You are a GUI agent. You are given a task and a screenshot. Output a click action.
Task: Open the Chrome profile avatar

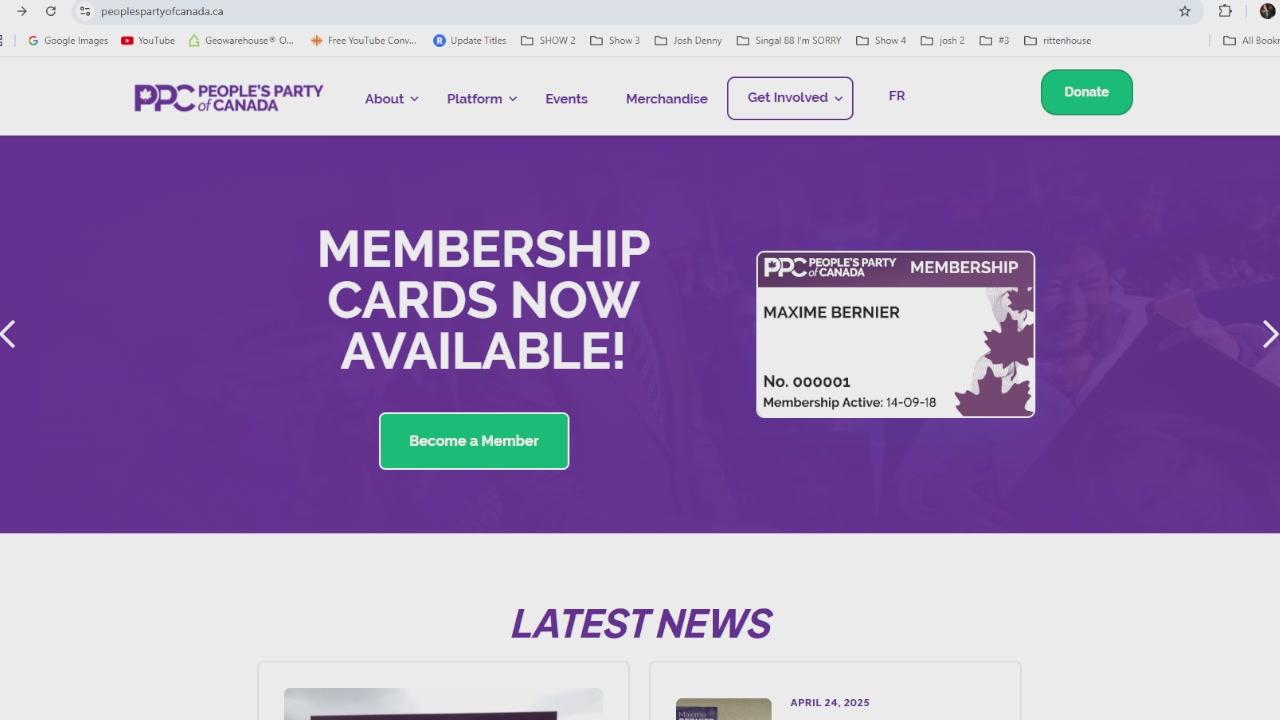point(1267,11)
